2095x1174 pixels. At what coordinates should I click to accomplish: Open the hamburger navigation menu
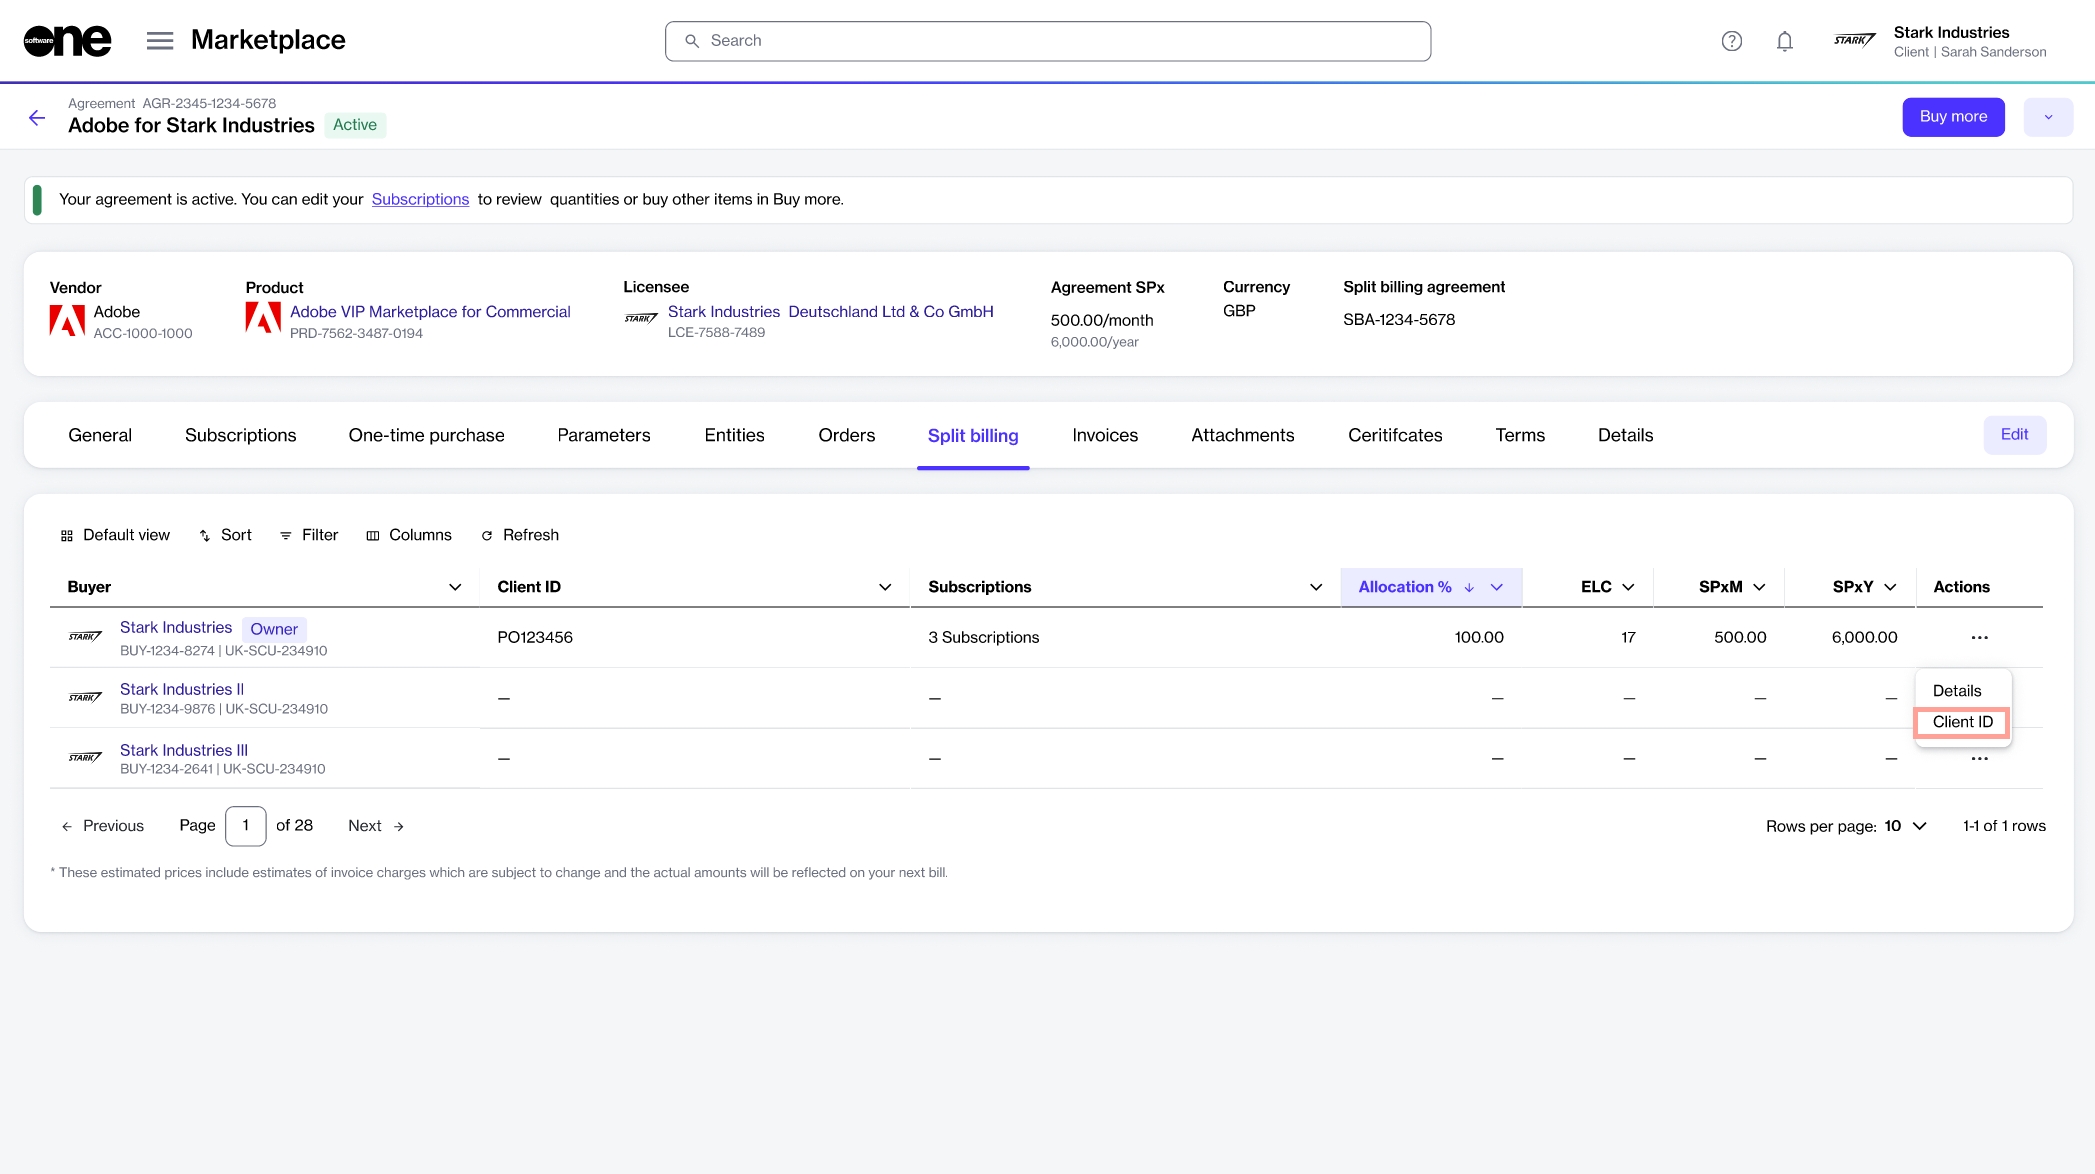(x=160, y=41)
